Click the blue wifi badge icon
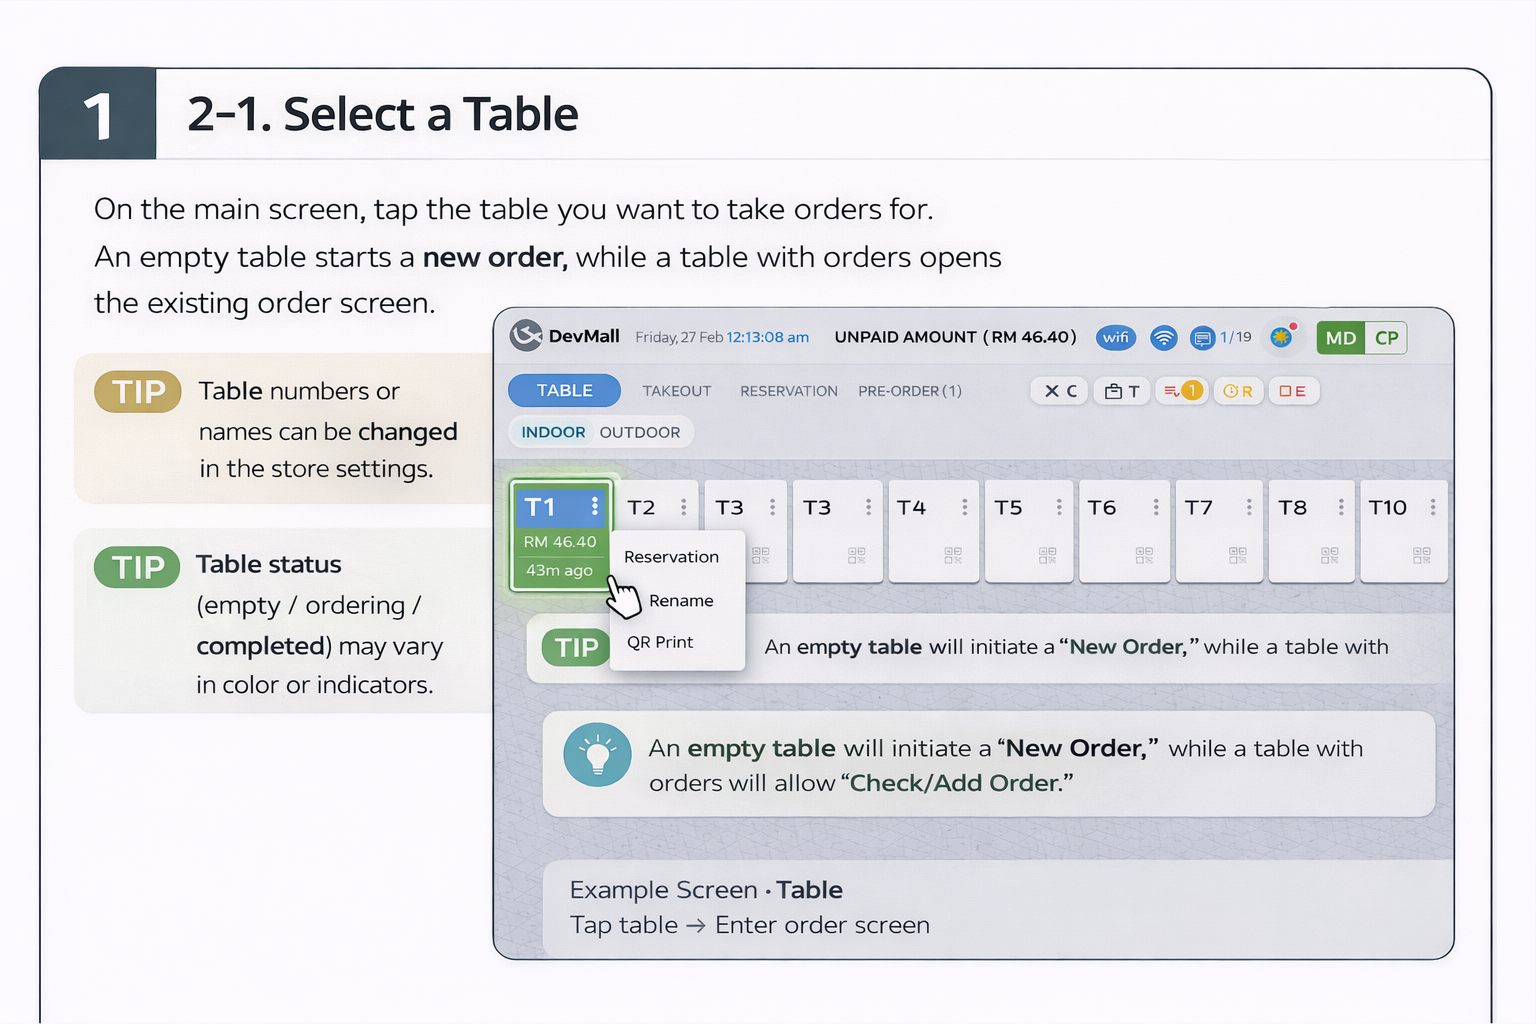Screen dimensions: 1536x1024 (1116, 337)
